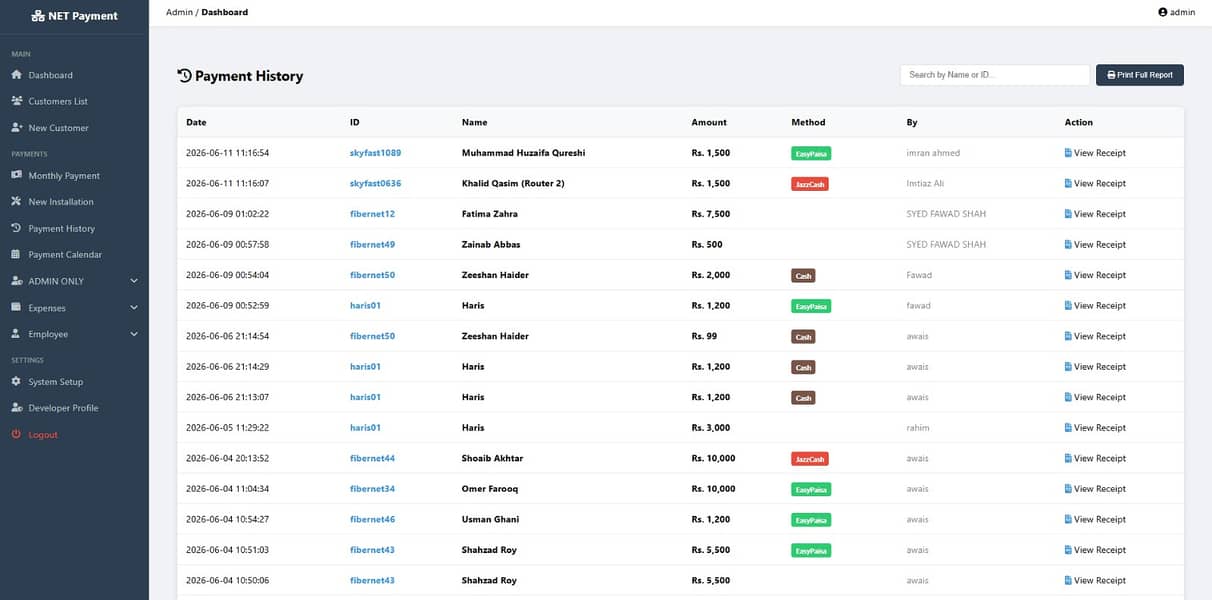The height and width of the screenshot is (600, 1212).
Task: Click EasyPaisa badge in Muhammad Huzaifa Qureshi row
Action: click(811, 154)
